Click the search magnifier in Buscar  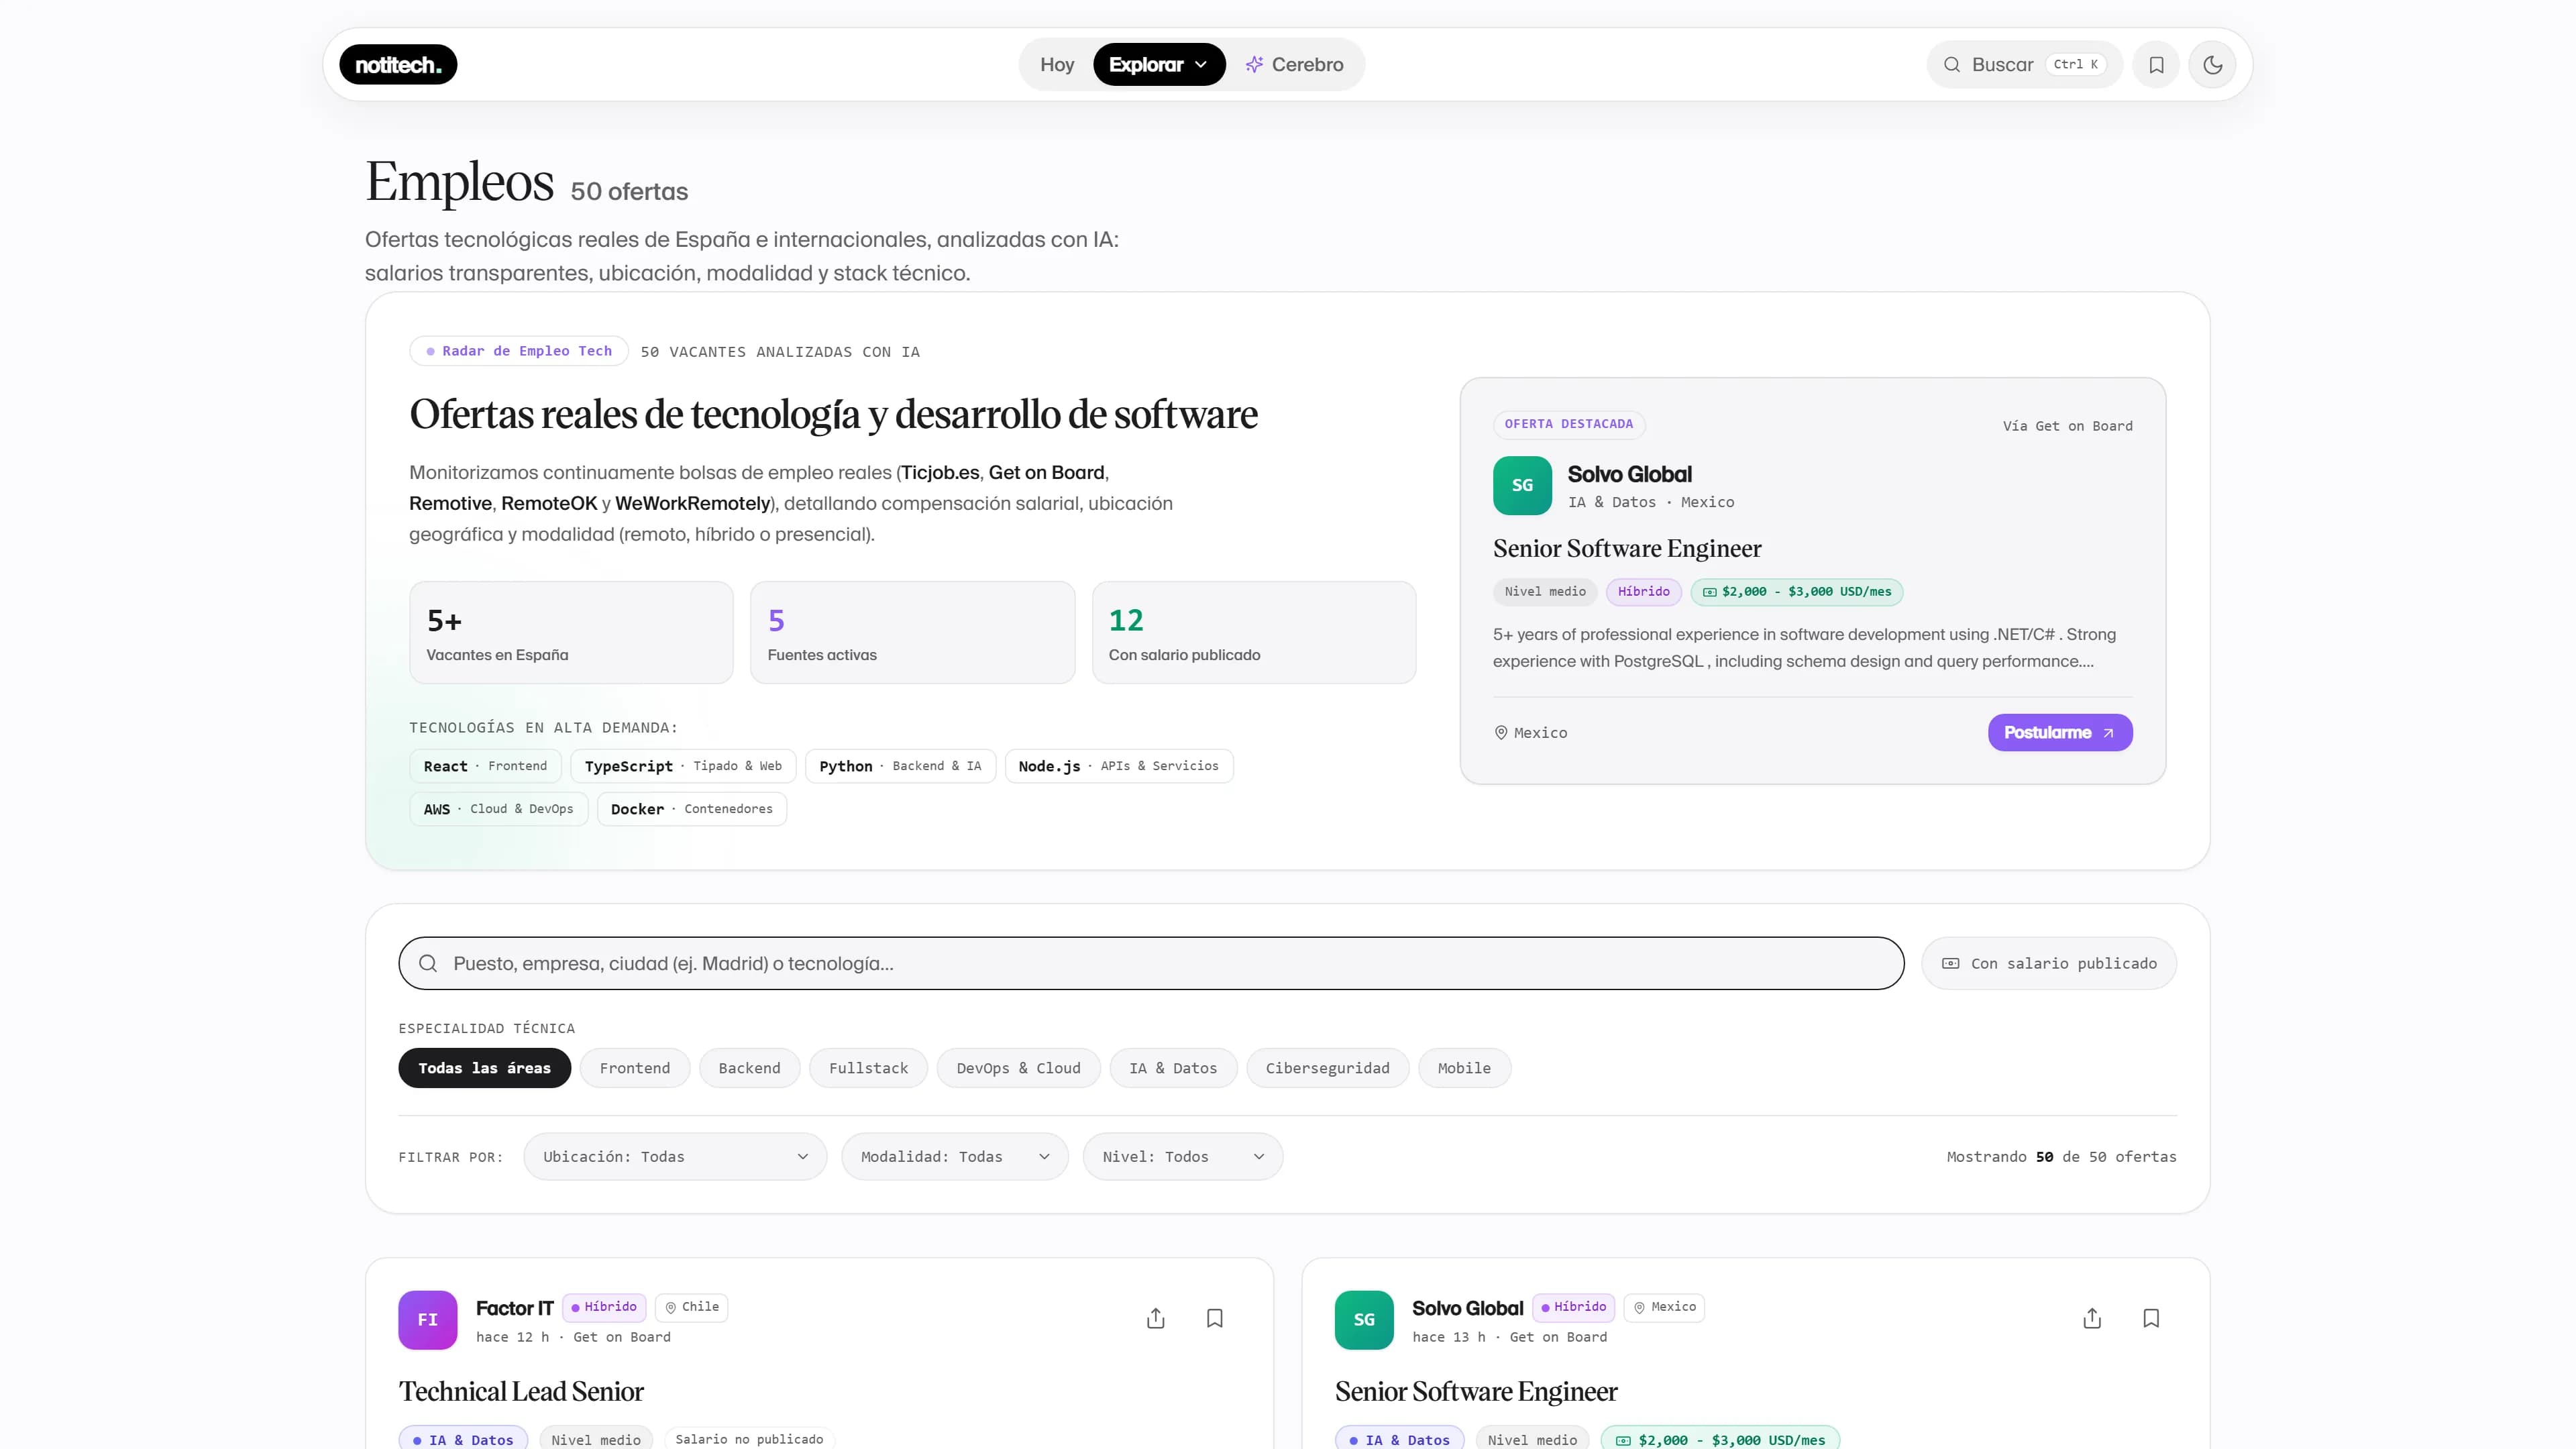click(x=1951, y=65)
